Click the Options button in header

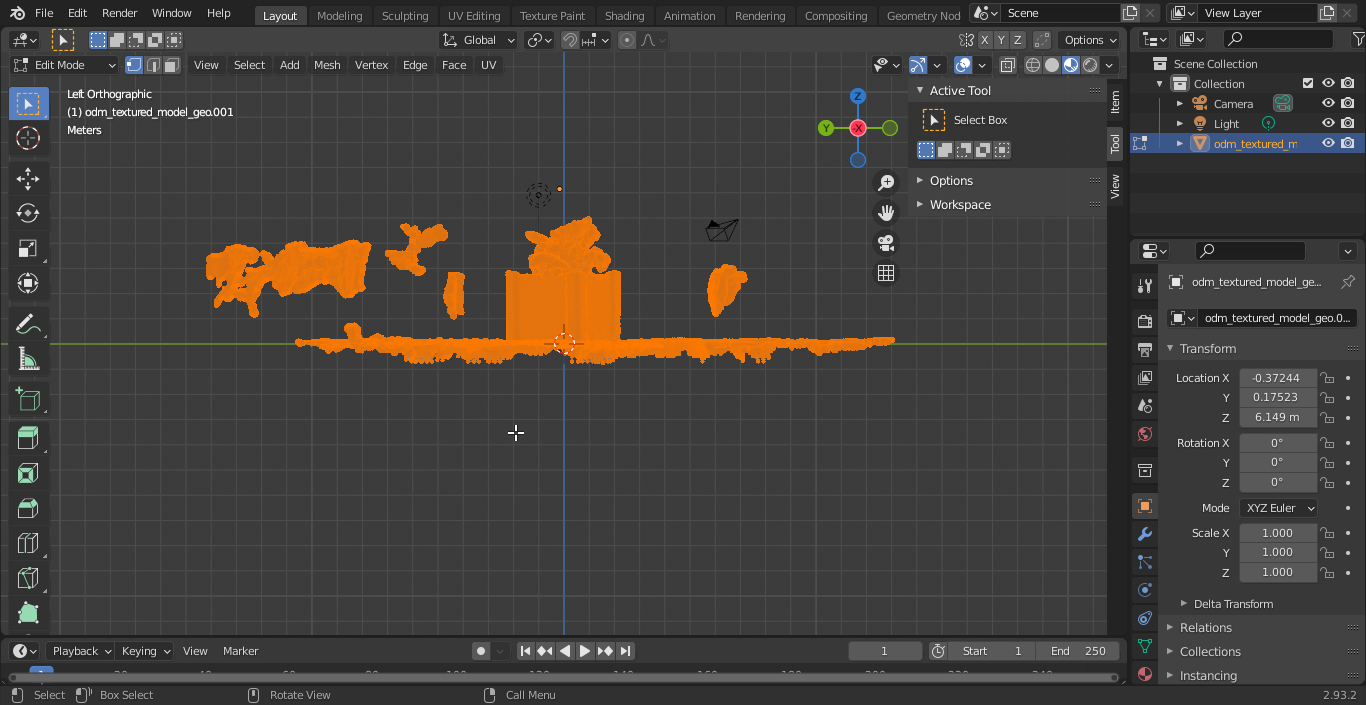(1090, 40)
